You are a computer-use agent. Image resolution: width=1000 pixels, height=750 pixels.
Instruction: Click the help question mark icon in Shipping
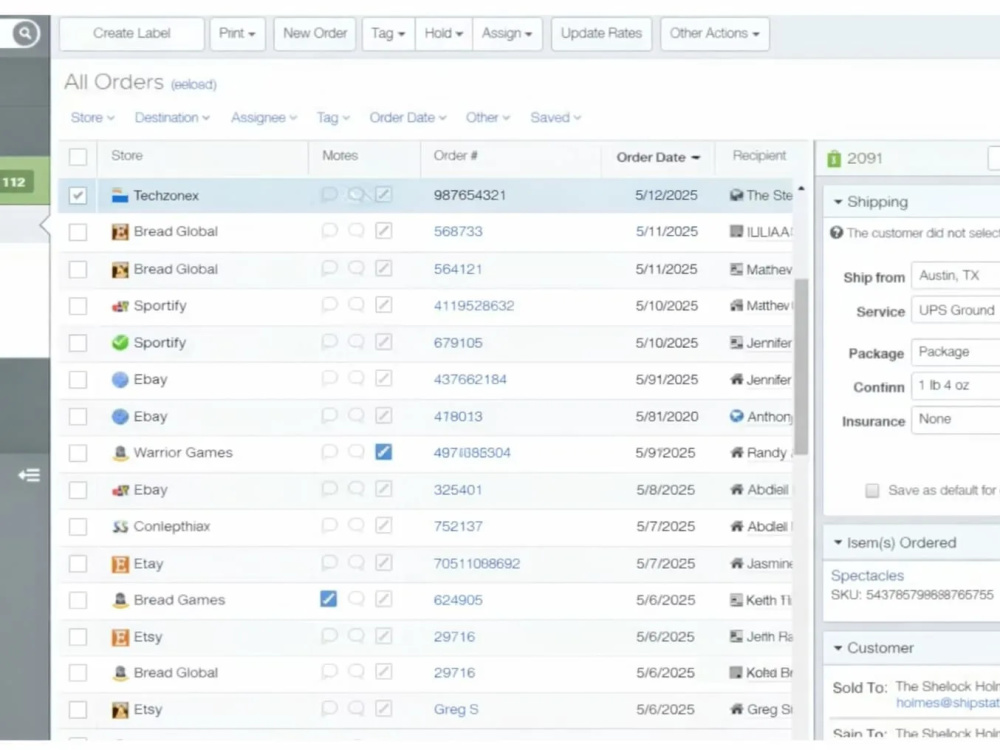pyautogui.click(x=836, y=233)
